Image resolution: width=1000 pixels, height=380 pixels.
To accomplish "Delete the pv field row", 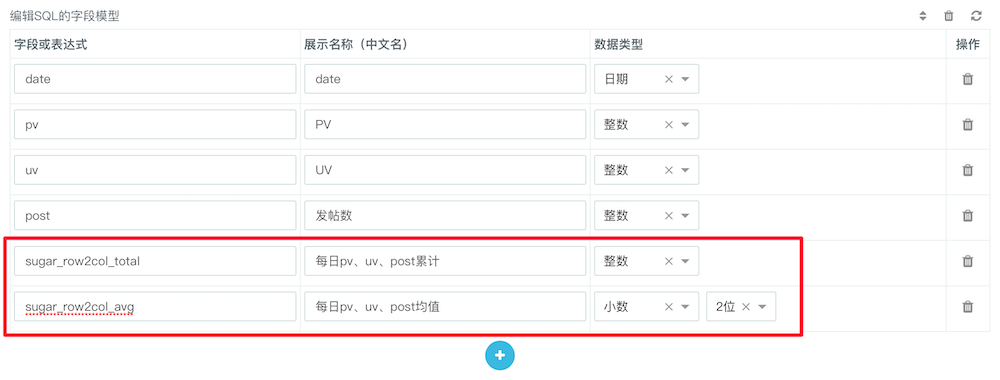I will (x=967, y=124).
